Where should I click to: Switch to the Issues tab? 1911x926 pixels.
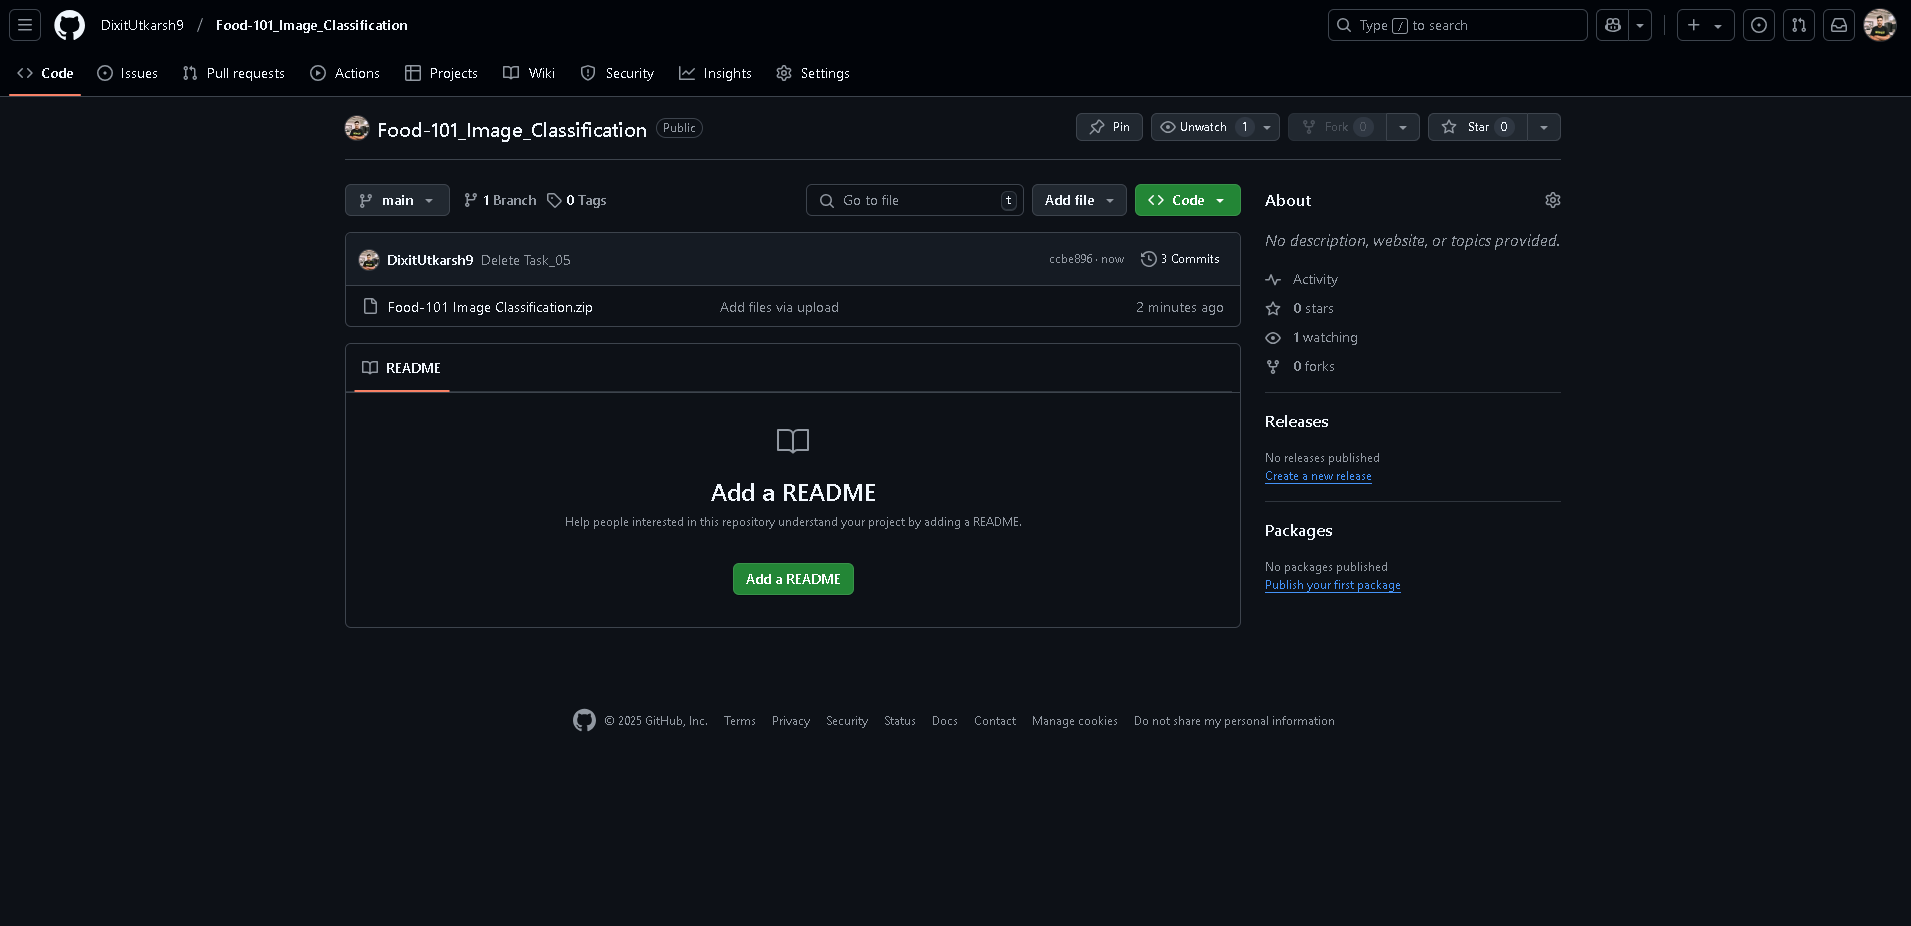pyautogui.click(x=127, y=73)
